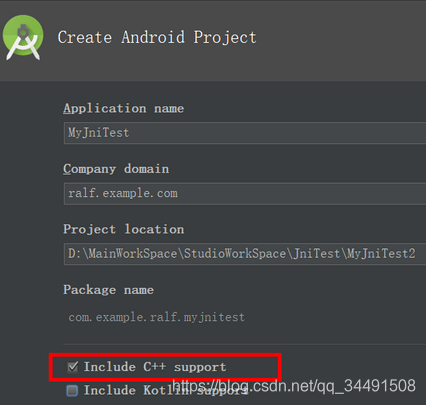Click the package value com.example.ralf.myjnitest
This screenshot has height=405, width=426.
click(x=157, y=317)
